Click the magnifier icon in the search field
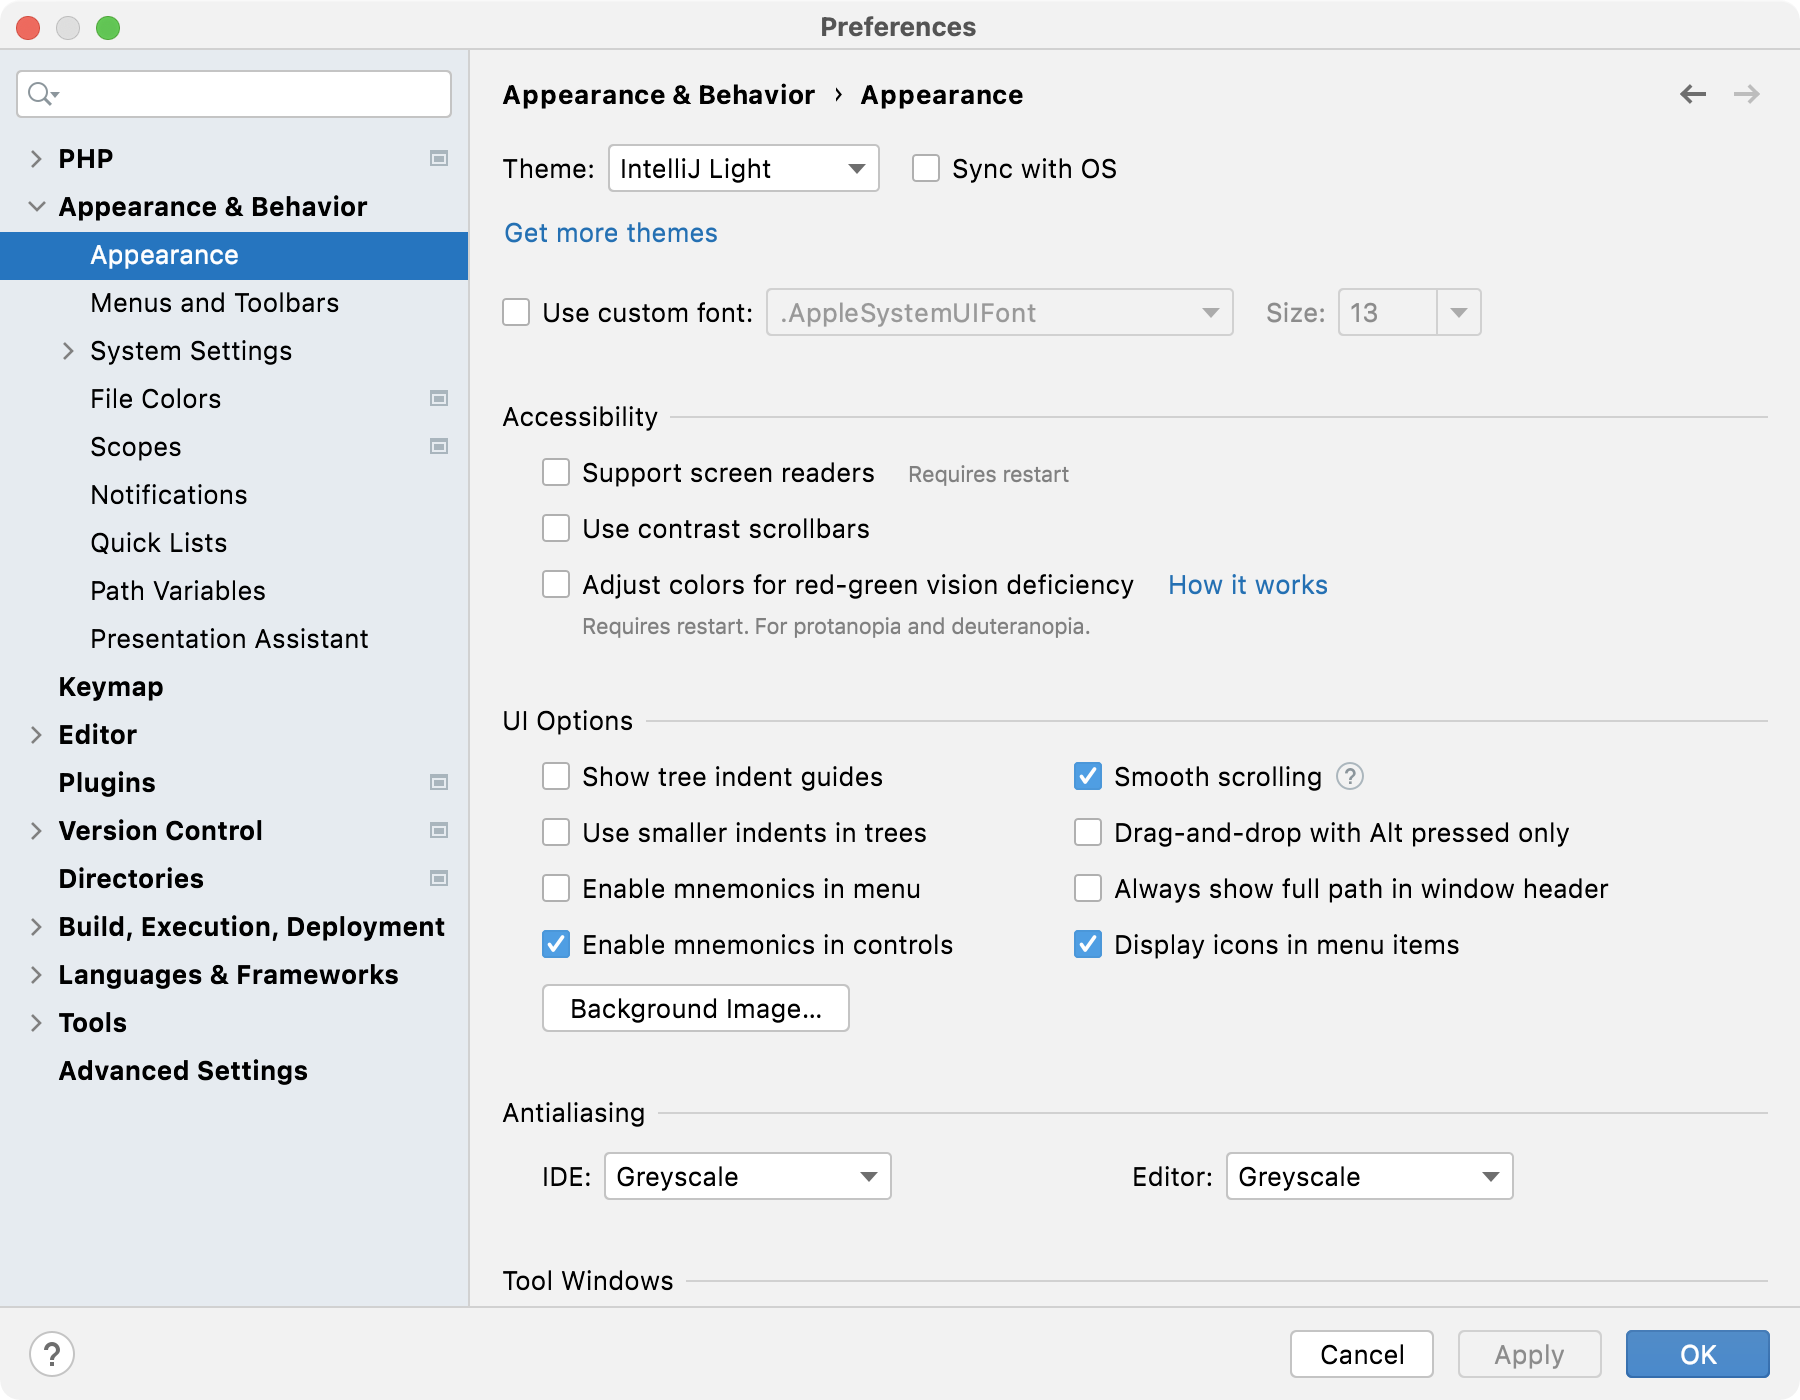 coord(40,93)
